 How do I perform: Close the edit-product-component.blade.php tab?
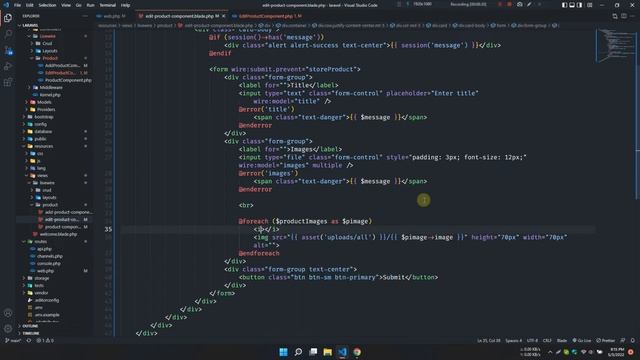[223, 16]
